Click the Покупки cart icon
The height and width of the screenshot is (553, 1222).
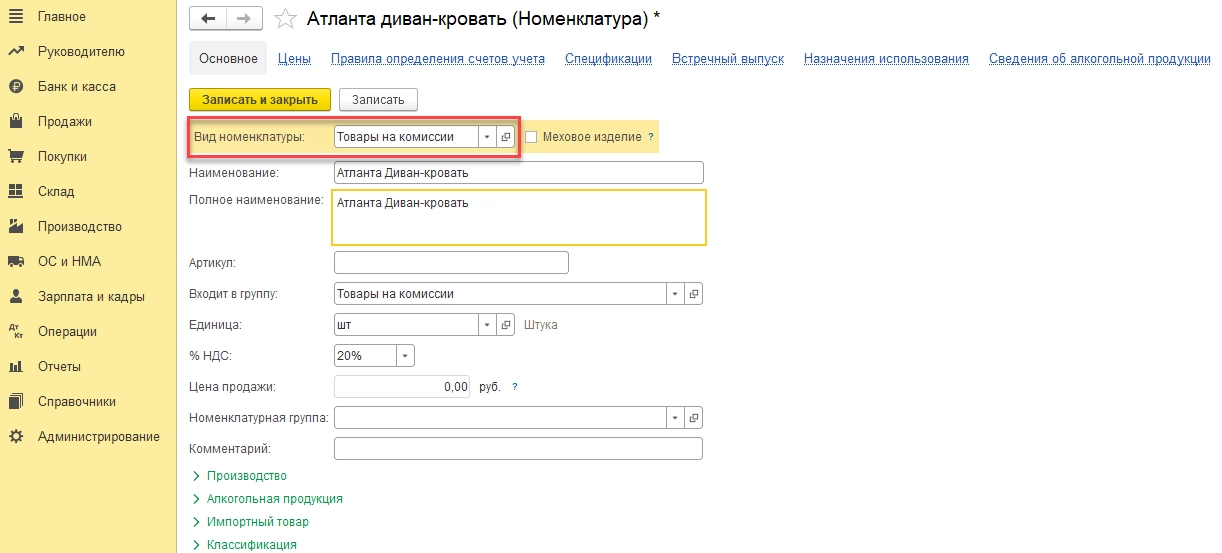coord(16,157)
